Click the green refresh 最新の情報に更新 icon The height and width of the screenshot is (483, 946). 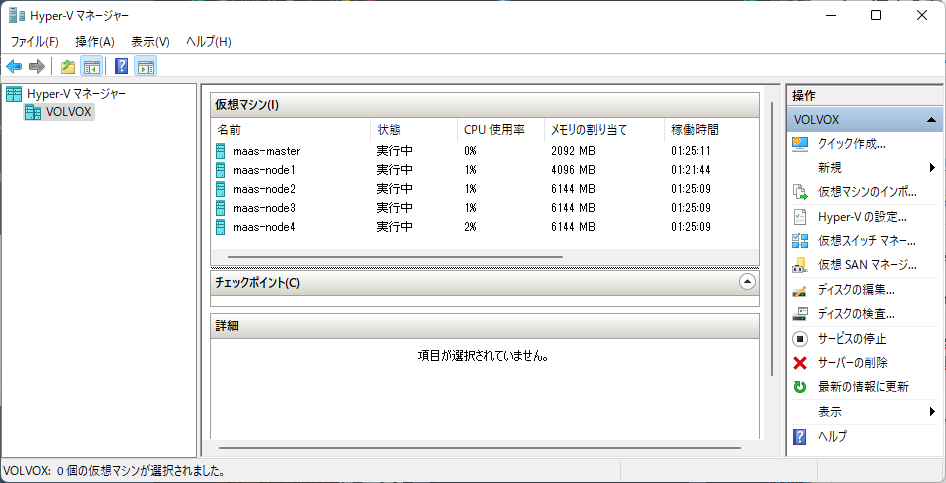799,387
